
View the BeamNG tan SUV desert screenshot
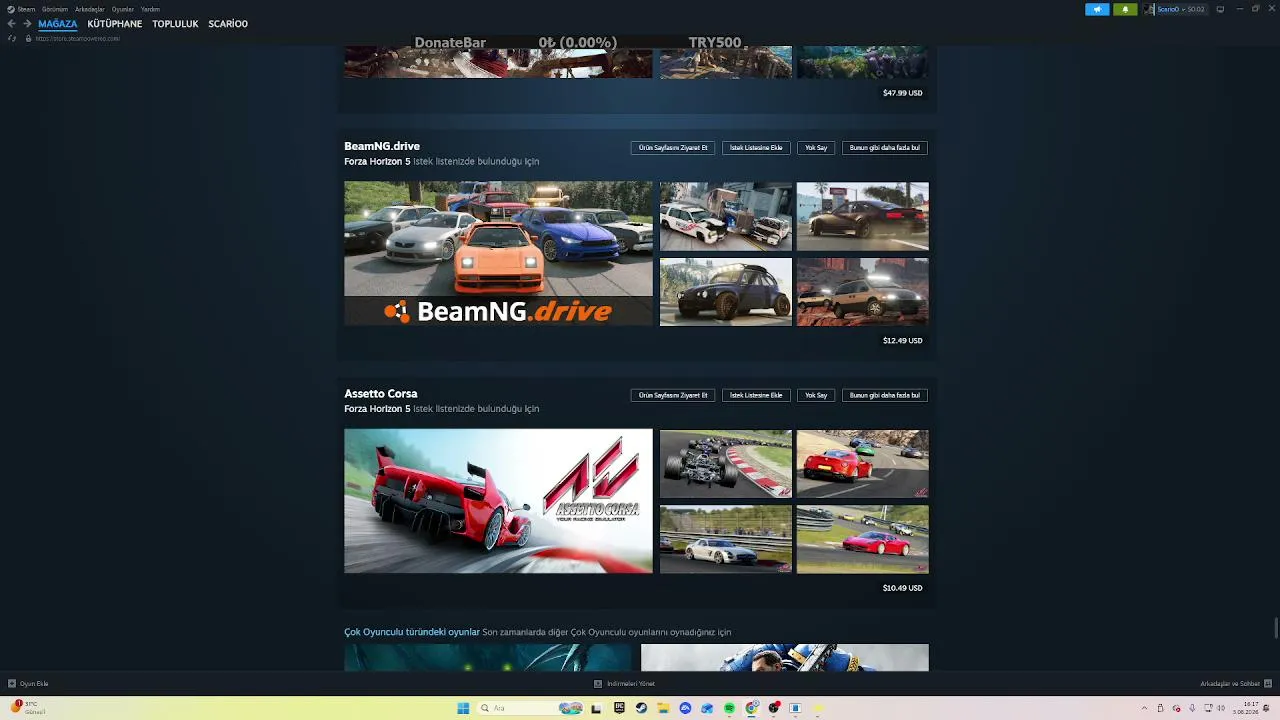coord(863,292)
